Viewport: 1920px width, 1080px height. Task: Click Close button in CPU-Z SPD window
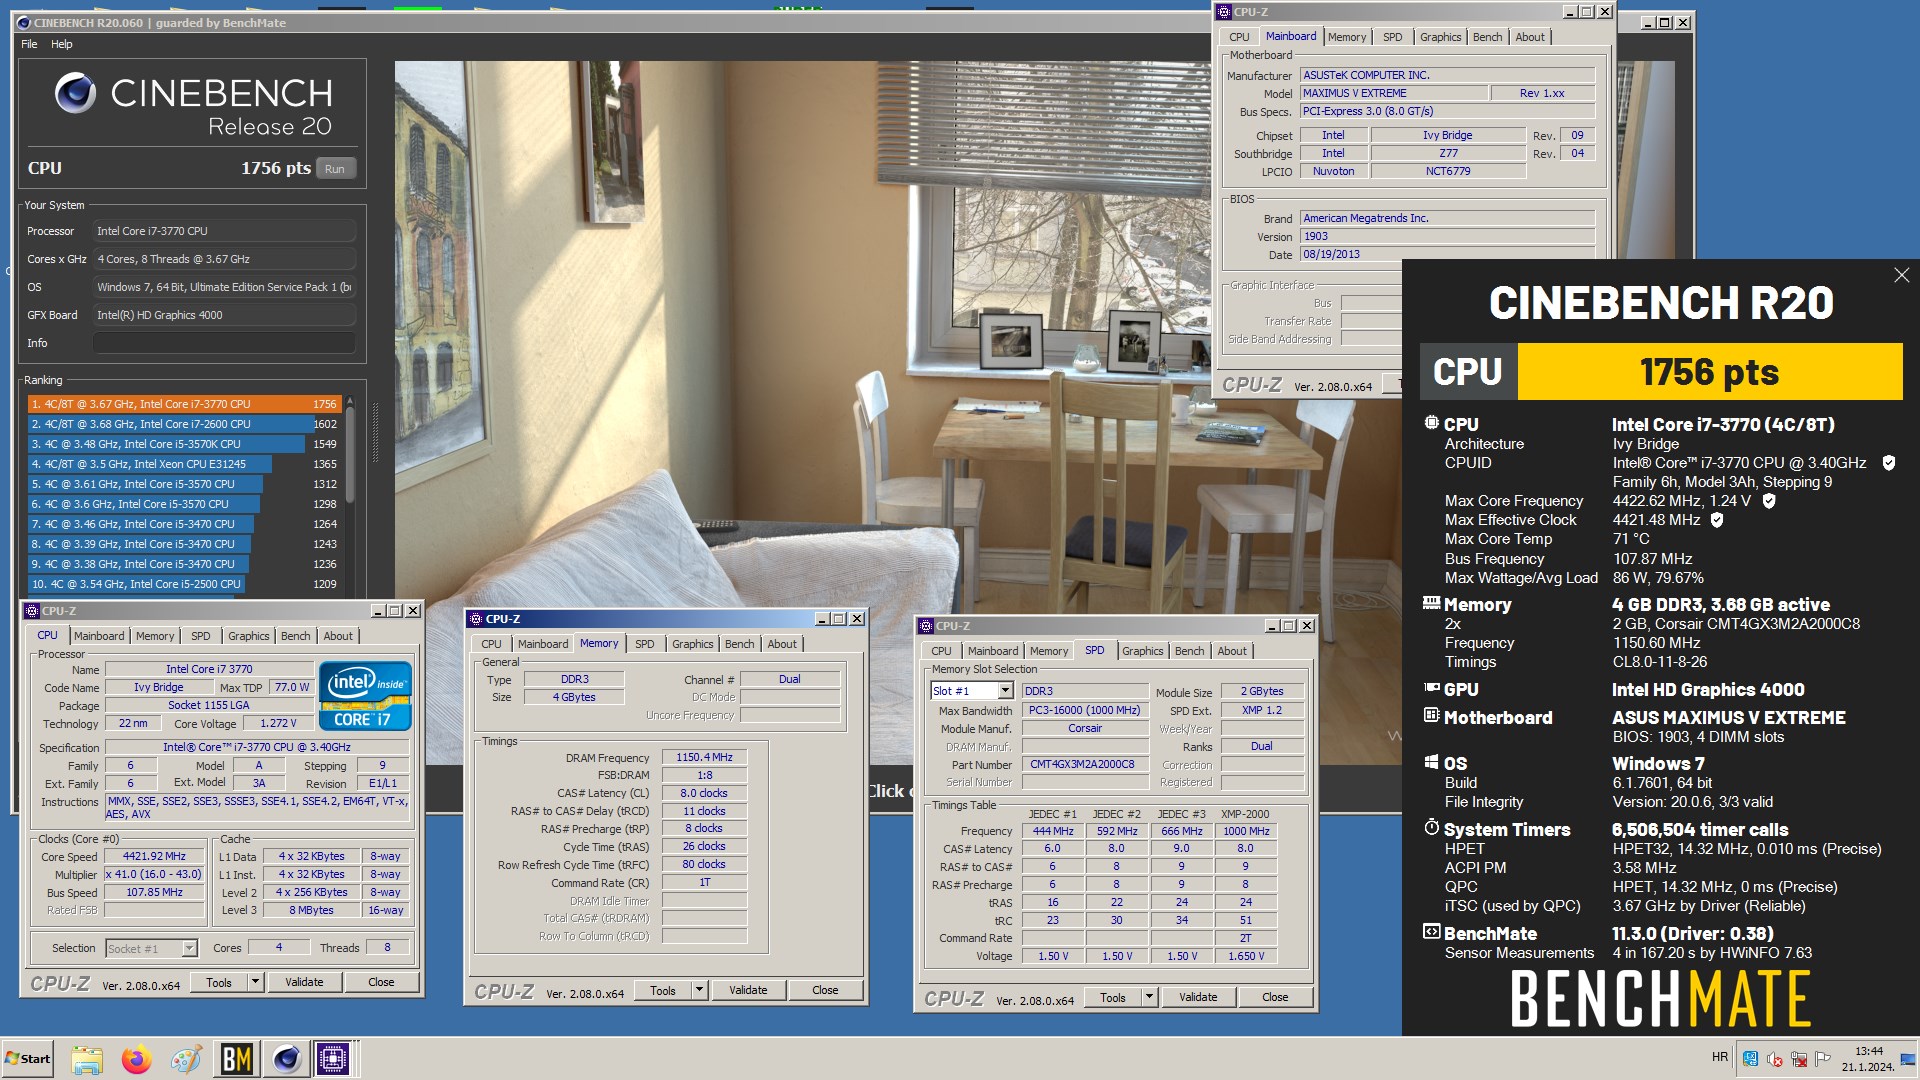tap(1275, 998)
